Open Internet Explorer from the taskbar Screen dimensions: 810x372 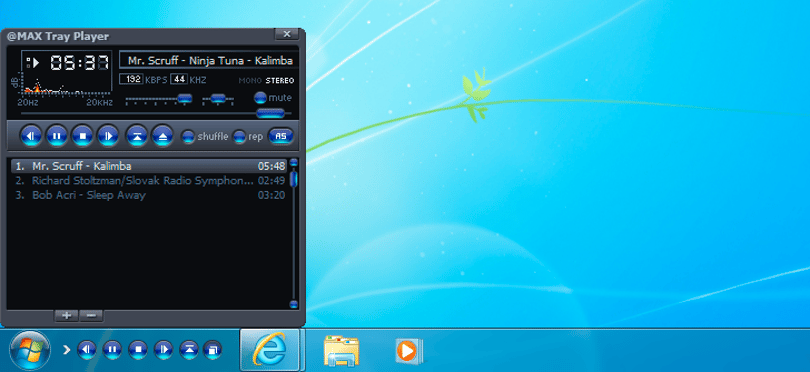pyautogui.click(x=270, y=350)
